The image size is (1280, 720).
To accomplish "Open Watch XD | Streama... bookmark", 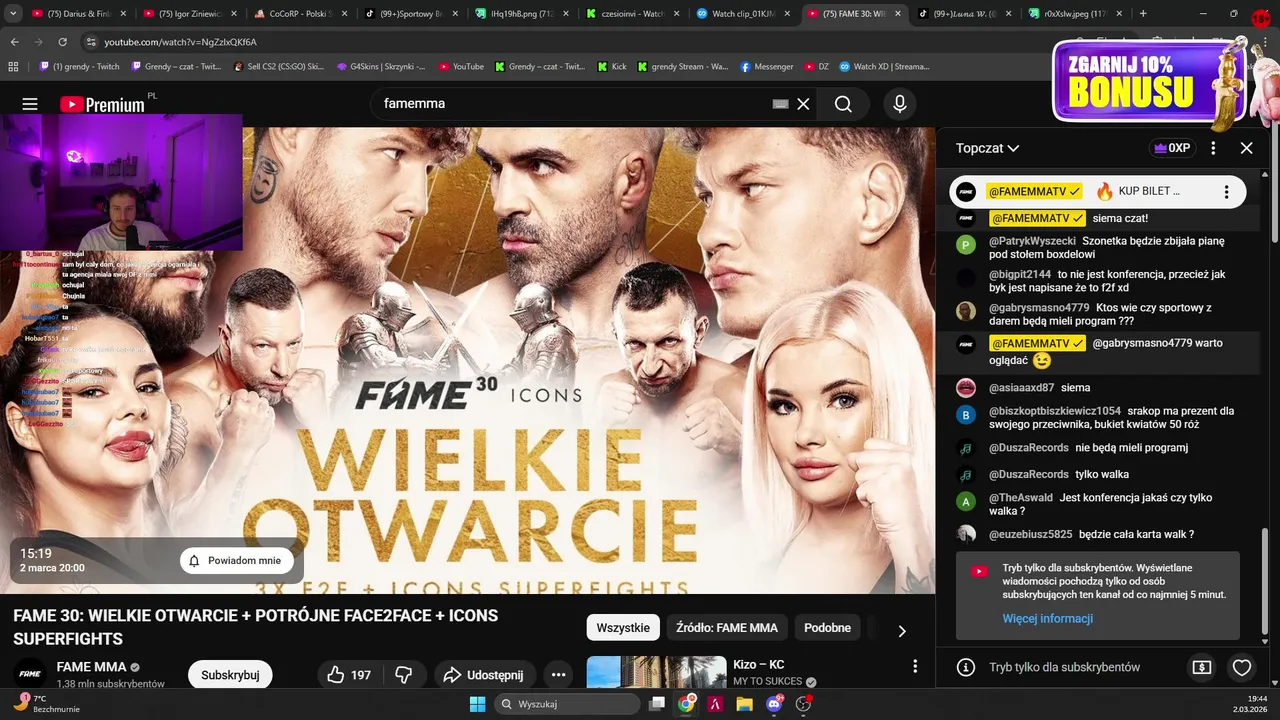I will coord(884,67).
